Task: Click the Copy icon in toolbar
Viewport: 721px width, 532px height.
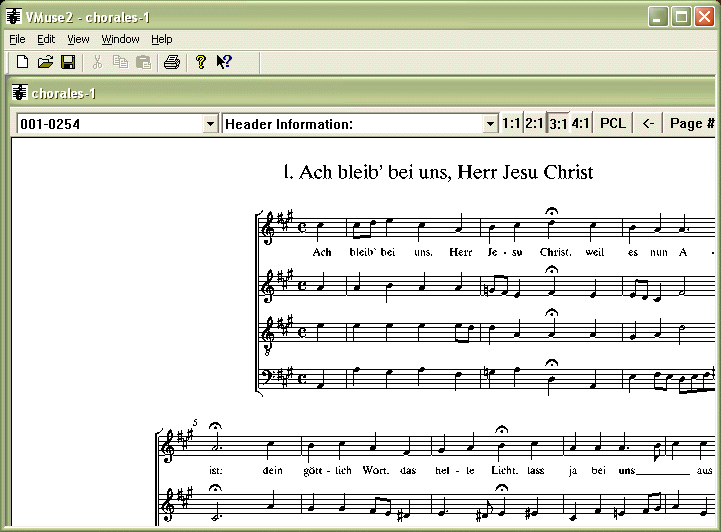Action: click(x=120, y=62)
